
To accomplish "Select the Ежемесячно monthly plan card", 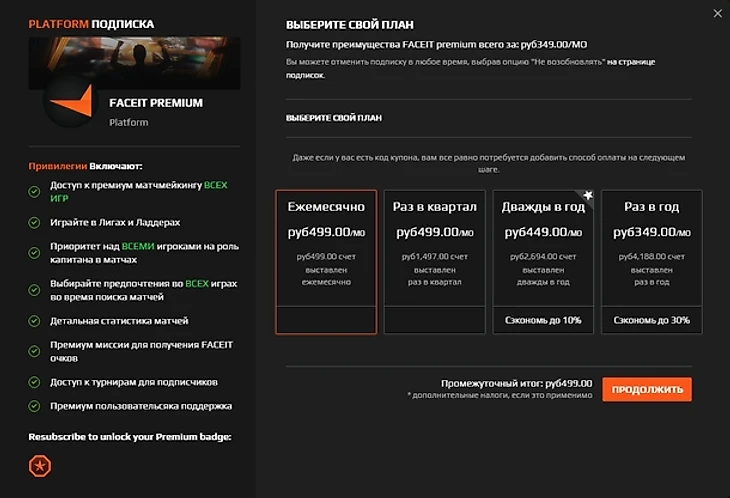I will pos(326,262).
